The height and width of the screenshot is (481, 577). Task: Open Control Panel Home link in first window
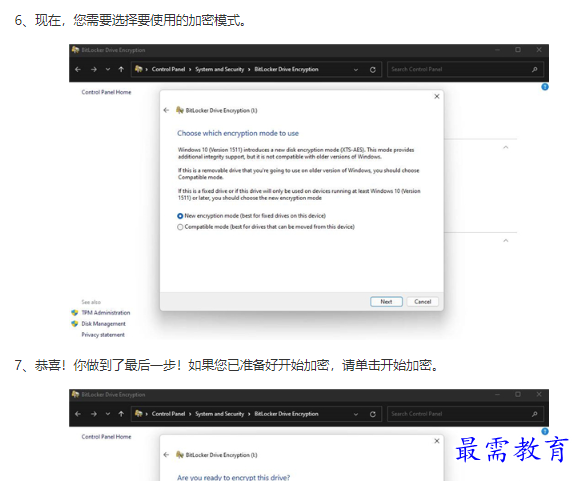click(x=106, y=92)
